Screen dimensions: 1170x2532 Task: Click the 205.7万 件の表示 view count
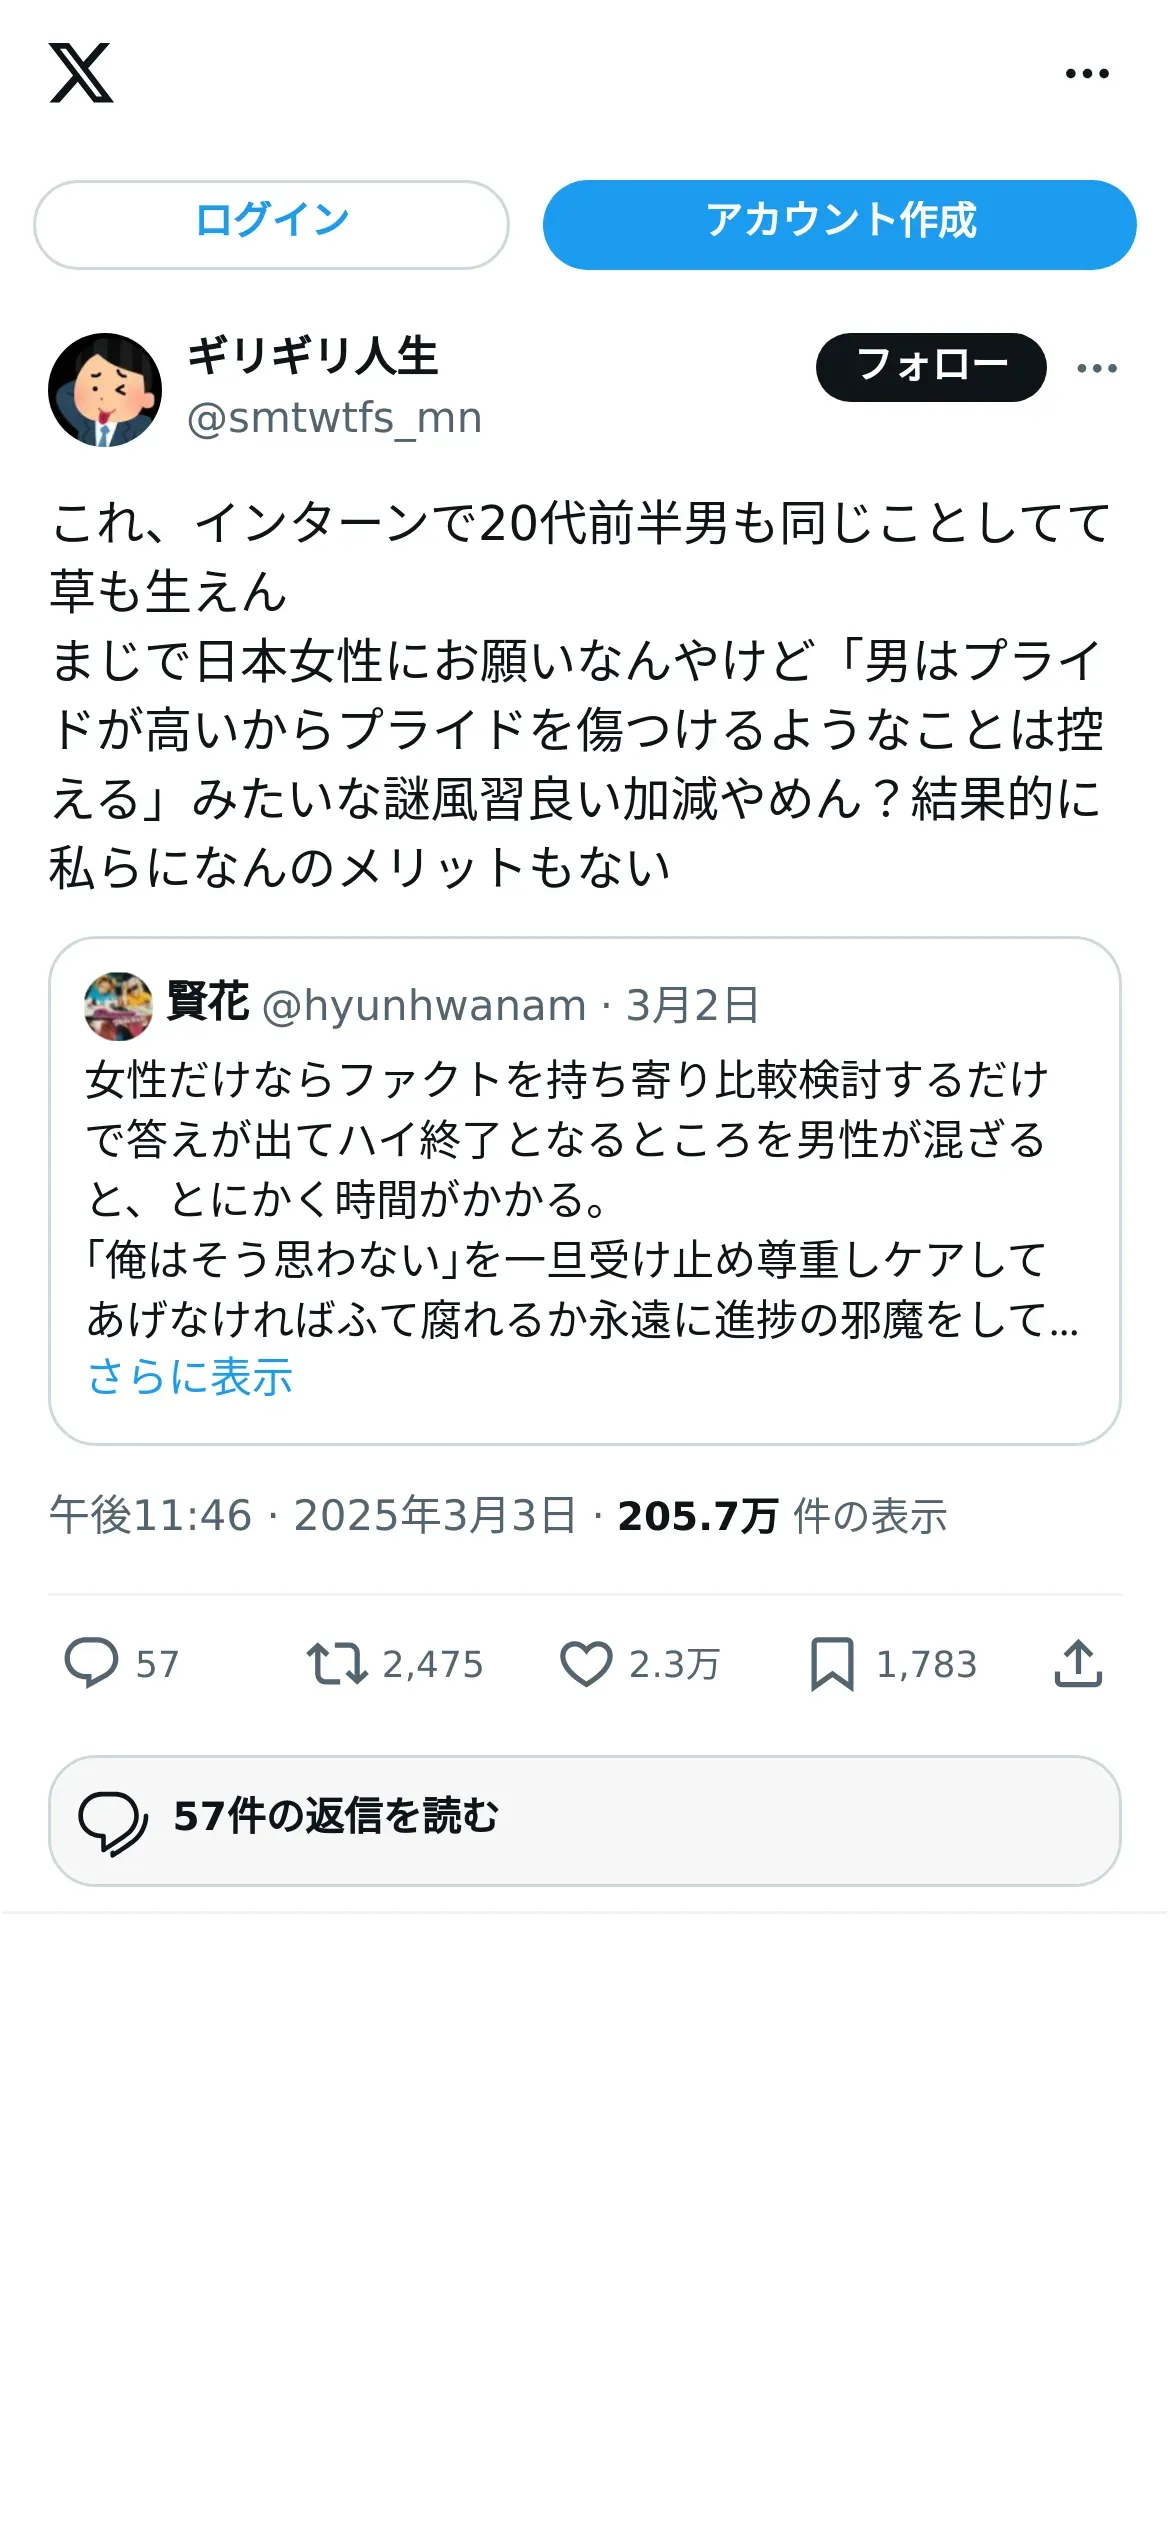point(782,1516)
